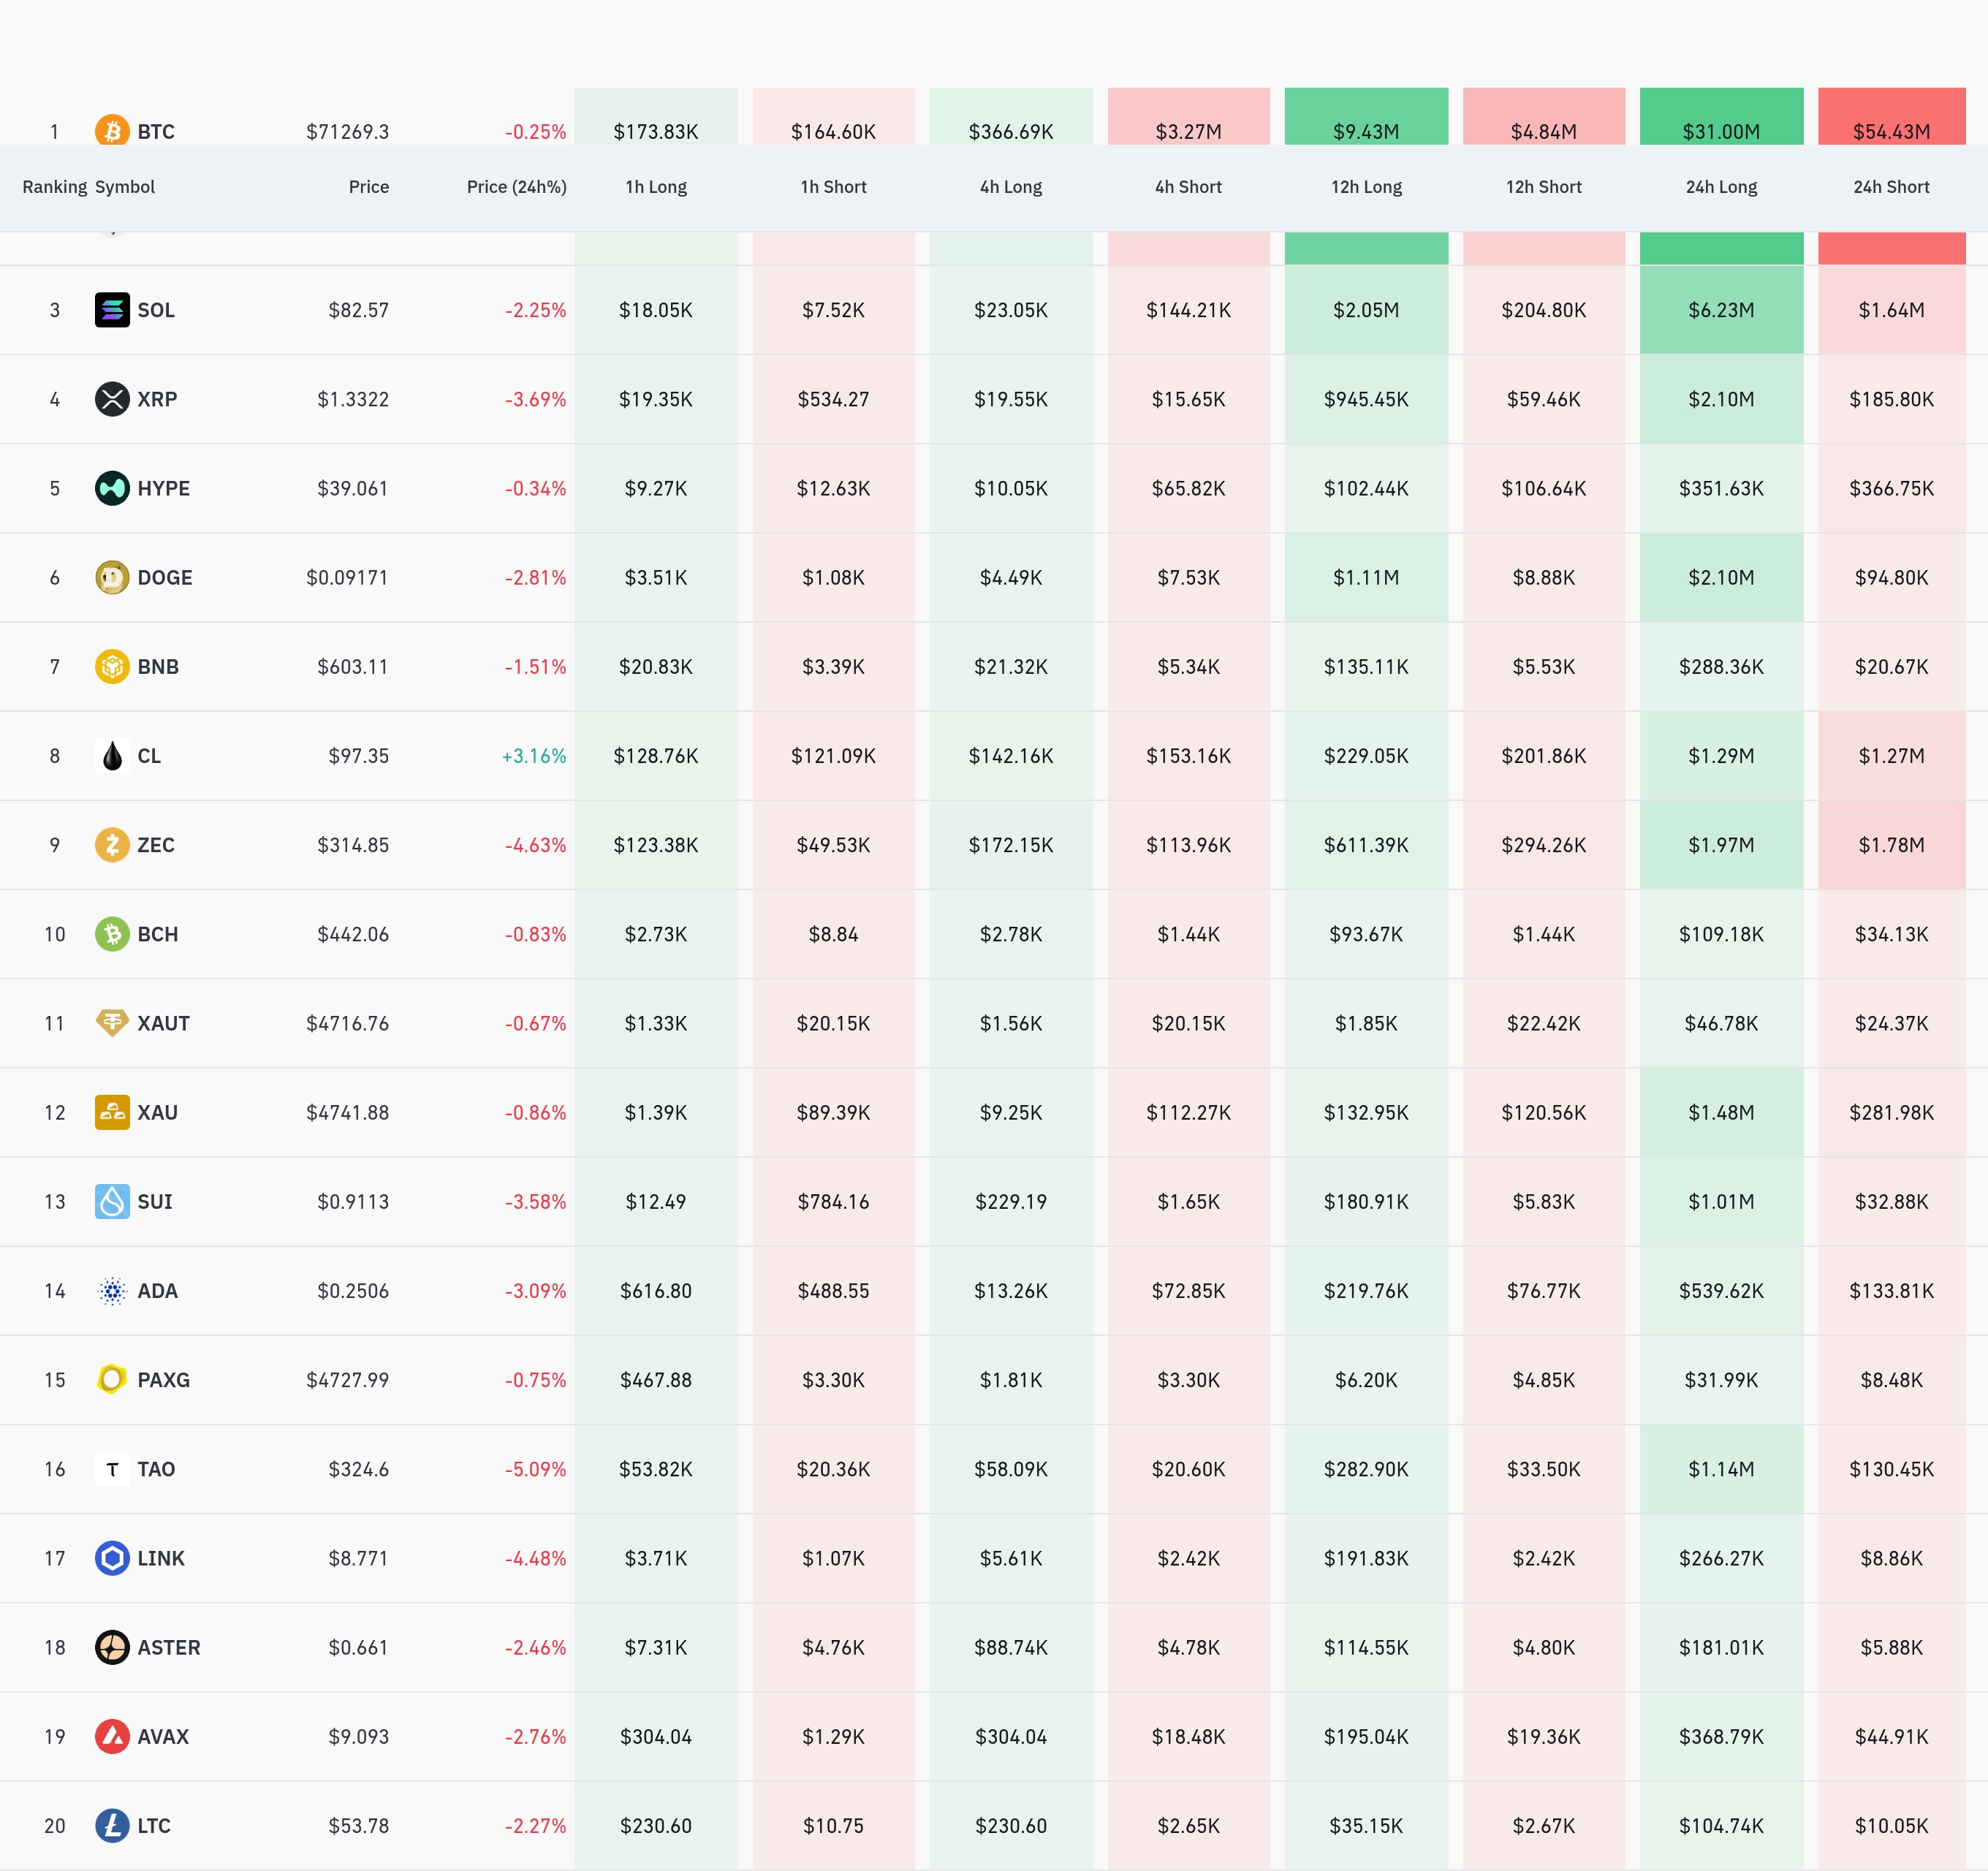Click the PAXG price $4727.99
Viewport: 1988px width, 1871px height.
(347, 1380)
